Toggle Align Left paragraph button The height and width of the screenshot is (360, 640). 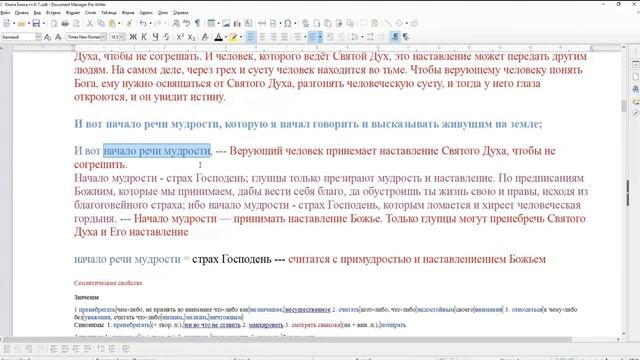pyautogui.click(x=251, y=37)
